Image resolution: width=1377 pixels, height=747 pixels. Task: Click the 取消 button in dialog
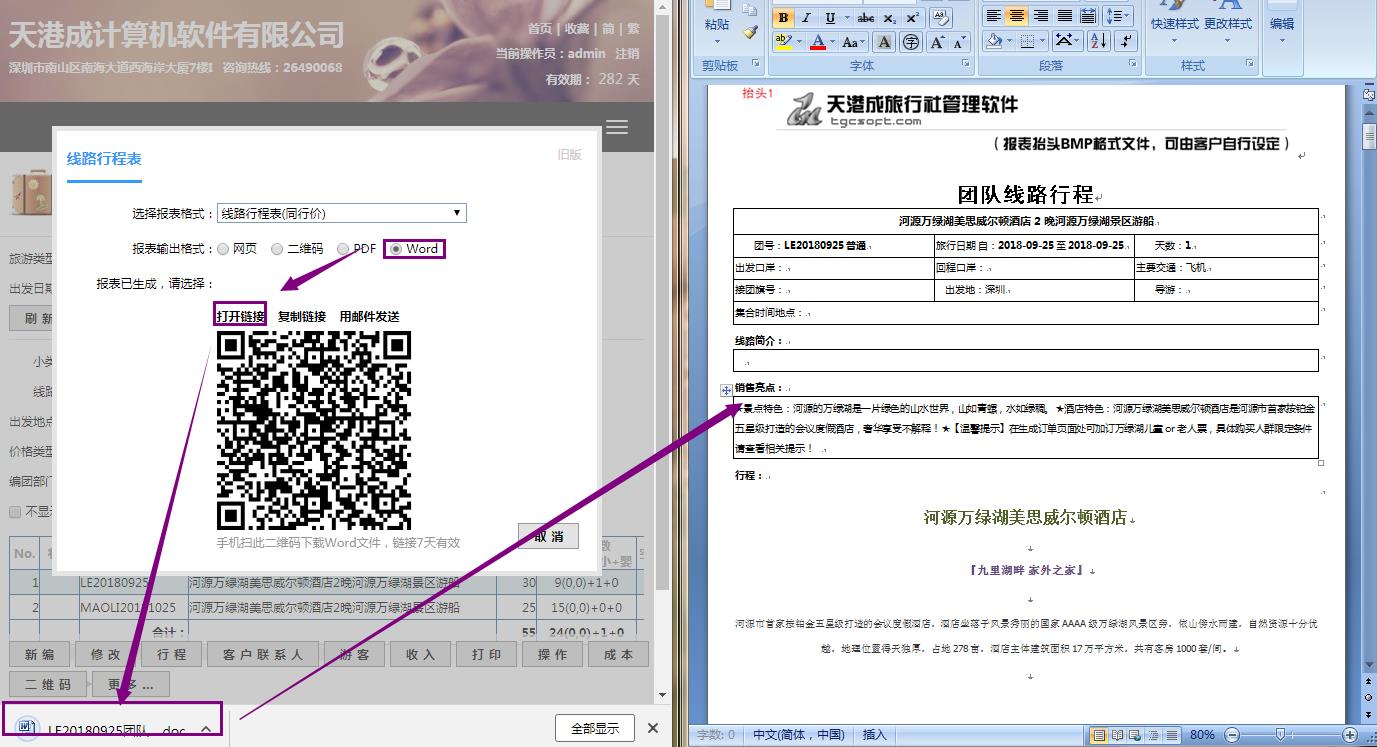[x=548, y=536]
